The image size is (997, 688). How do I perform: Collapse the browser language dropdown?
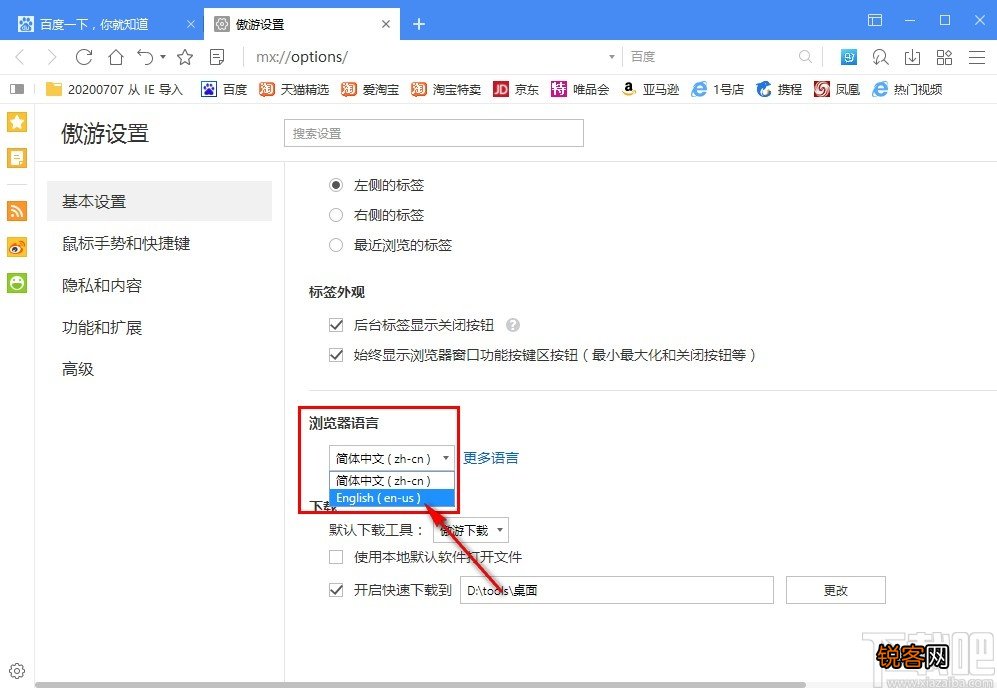(x=392, y=458)
